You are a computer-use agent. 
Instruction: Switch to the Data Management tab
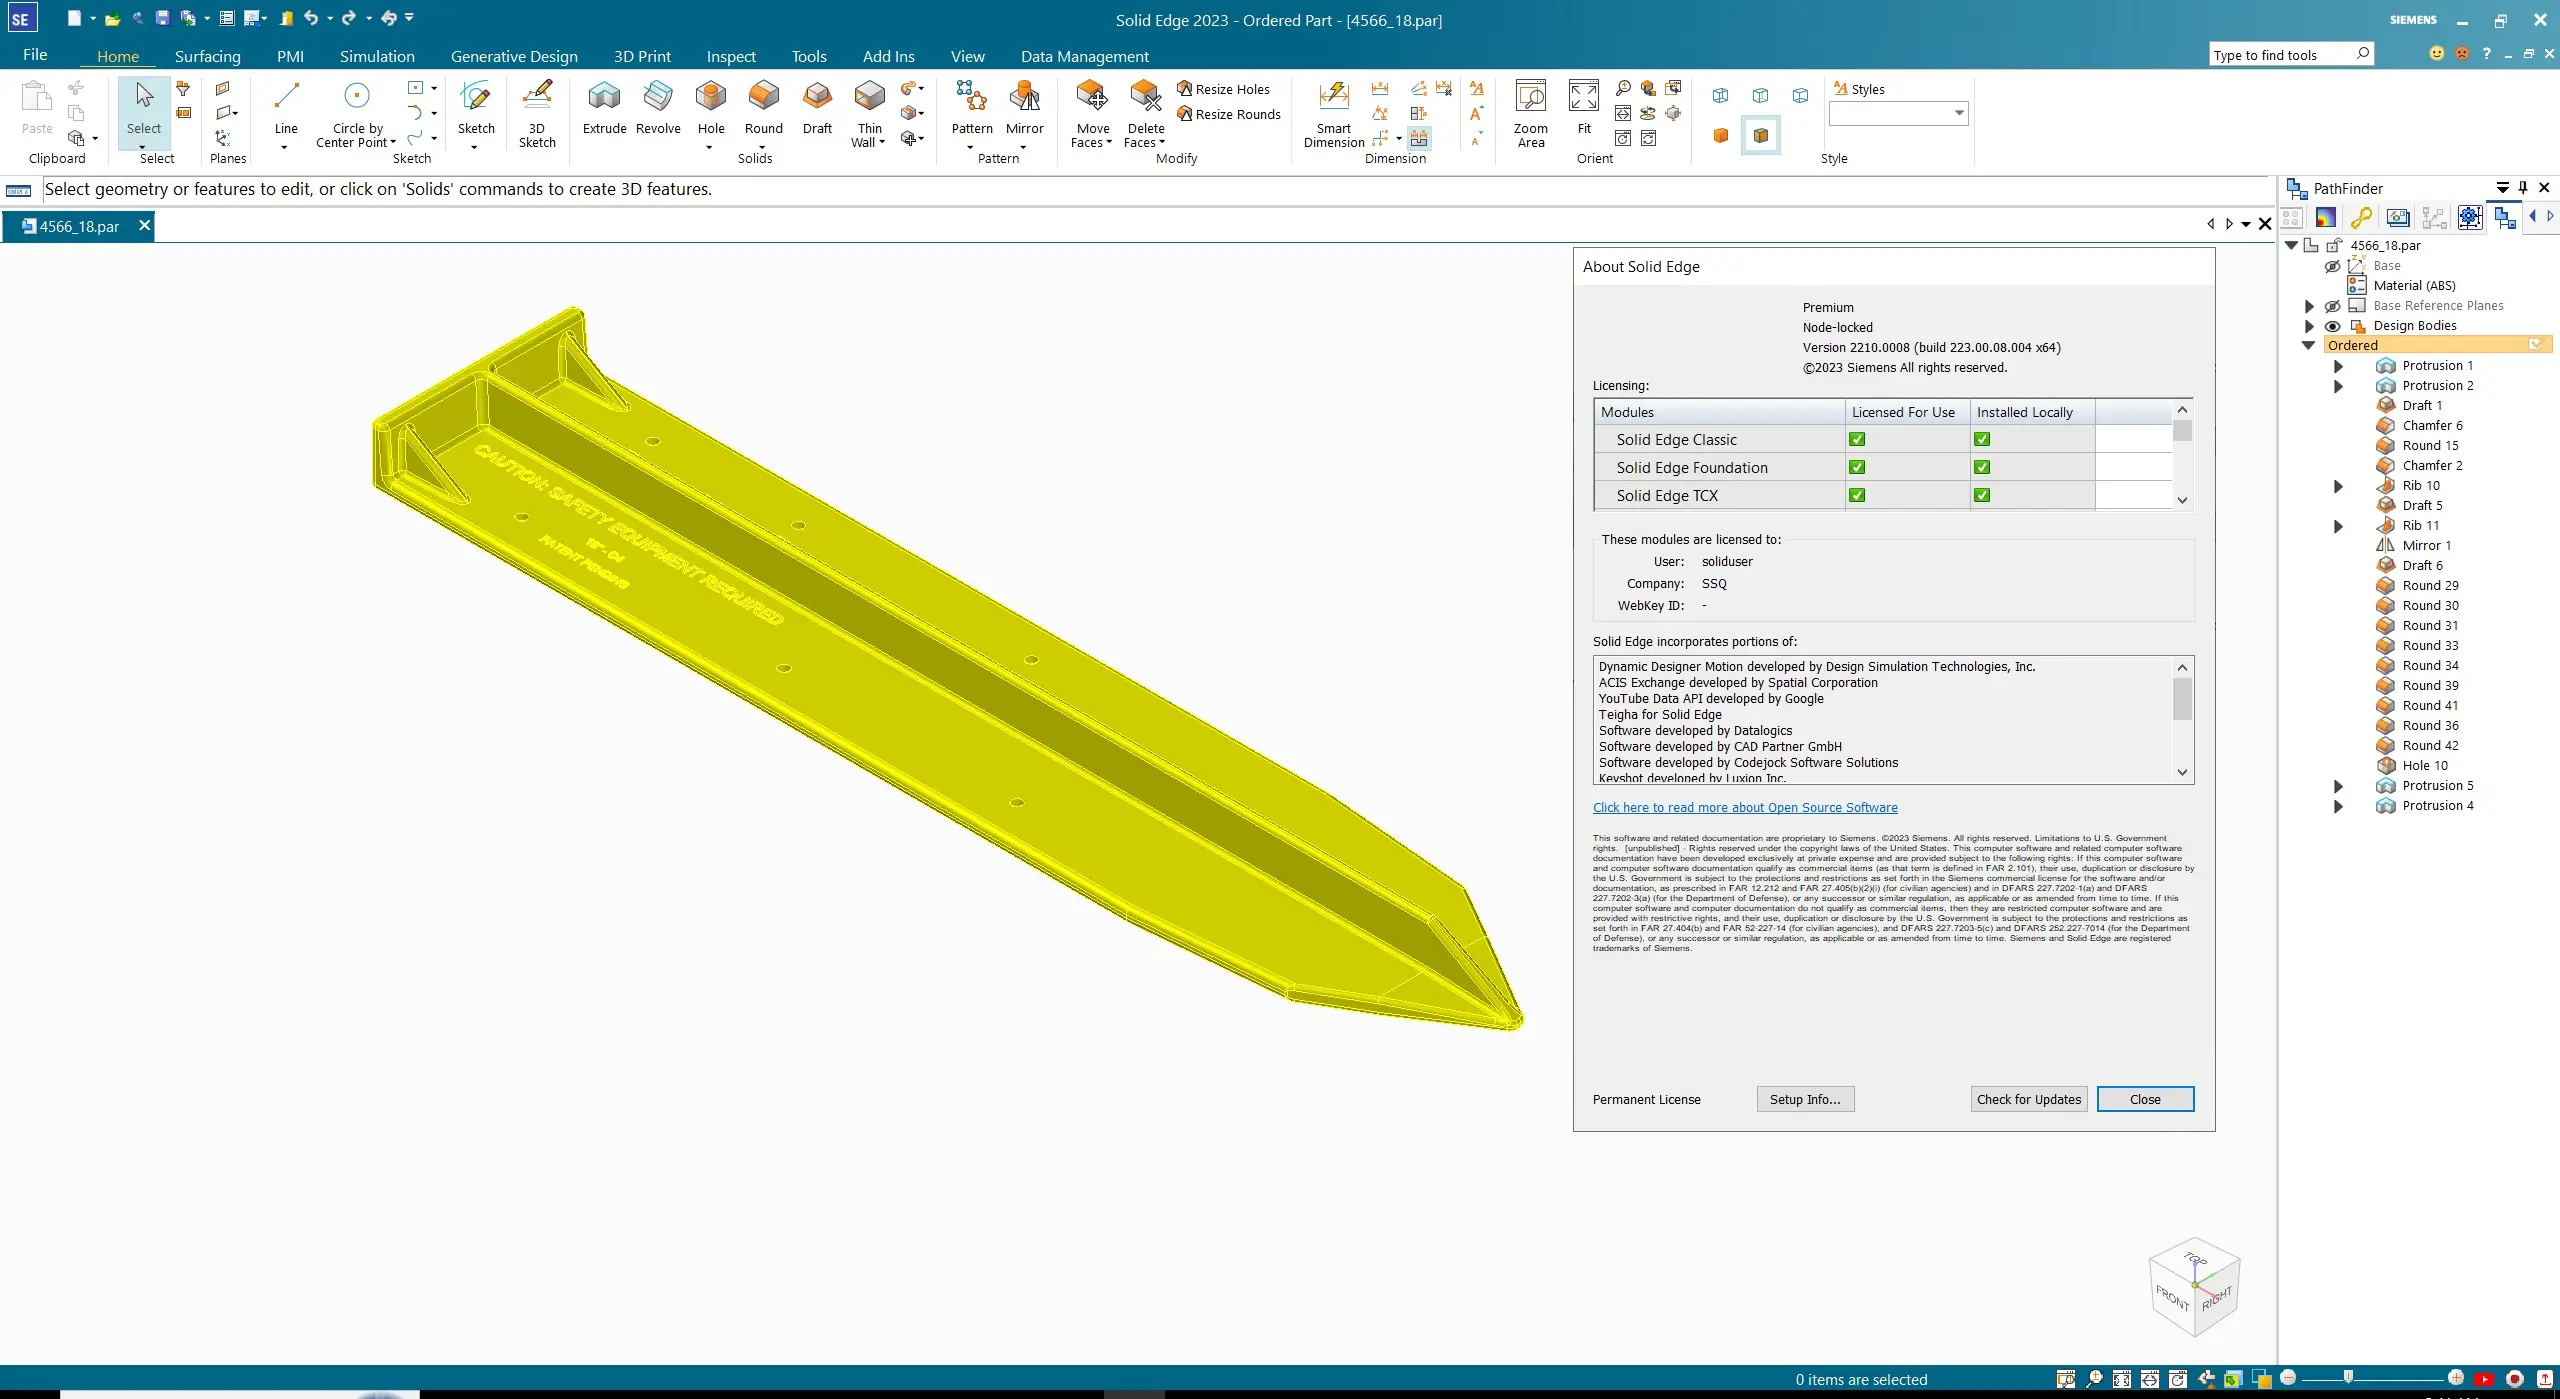[1085, 56]
